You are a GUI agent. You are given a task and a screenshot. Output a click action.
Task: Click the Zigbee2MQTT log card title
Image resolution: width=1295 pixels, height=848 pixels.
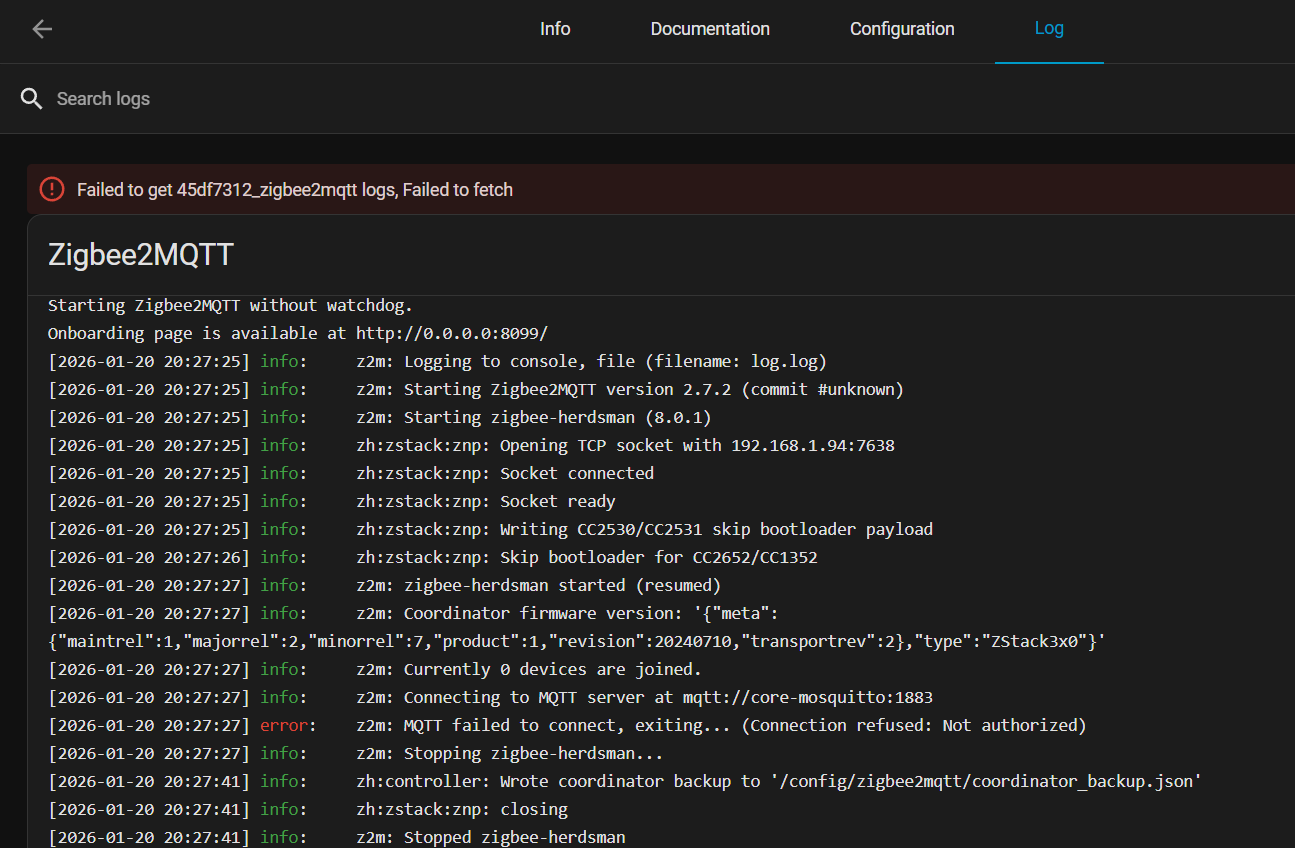point(141,255)
